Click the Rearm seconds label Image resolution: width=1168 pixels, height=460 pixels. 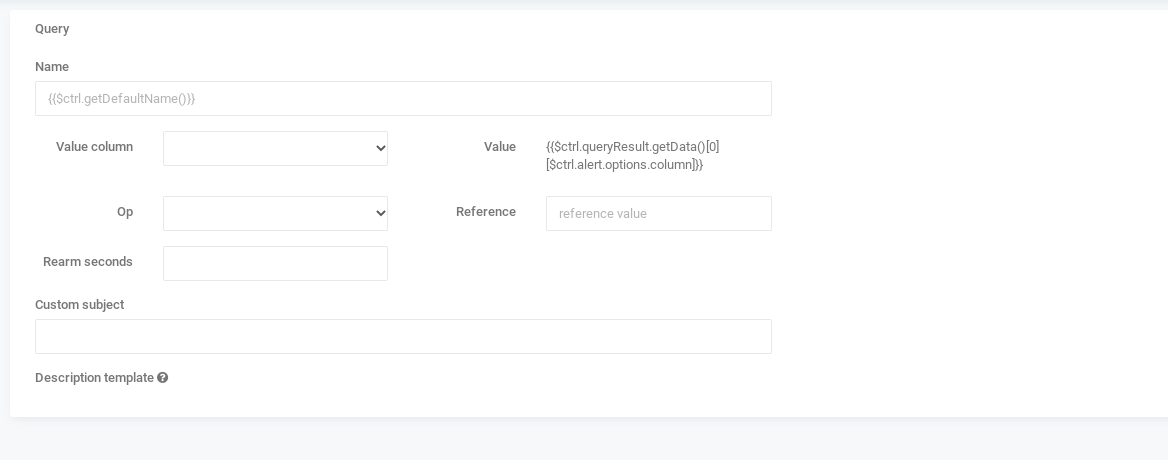[x=88, y=262]
